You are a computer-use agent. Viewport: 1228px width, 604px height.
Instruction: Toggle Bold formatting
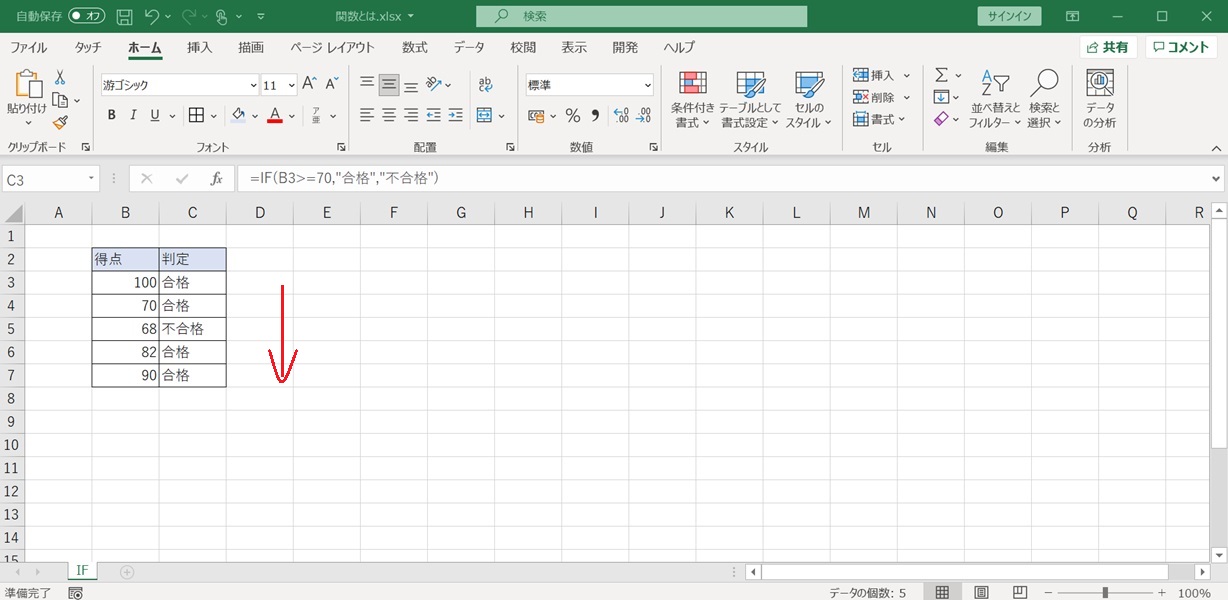(111, 116)
